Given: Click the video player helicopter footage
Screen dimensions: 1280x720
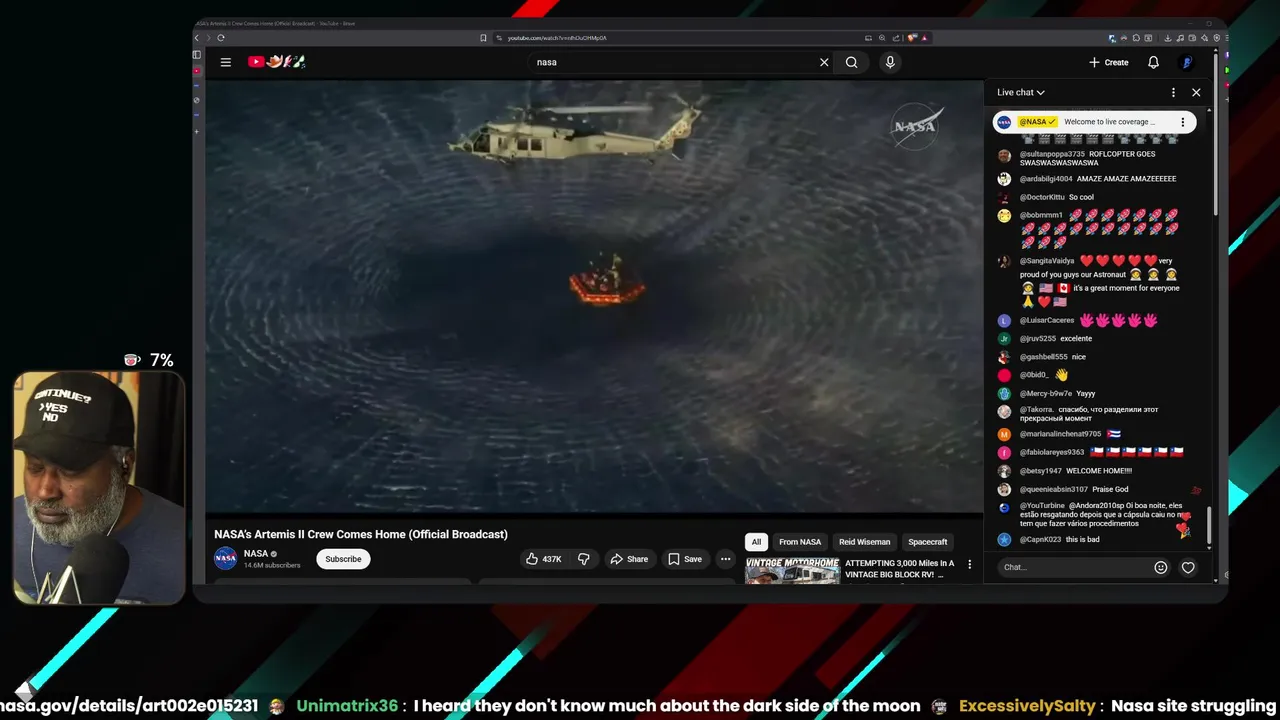Looking at the screenshot, I should 594,297.
